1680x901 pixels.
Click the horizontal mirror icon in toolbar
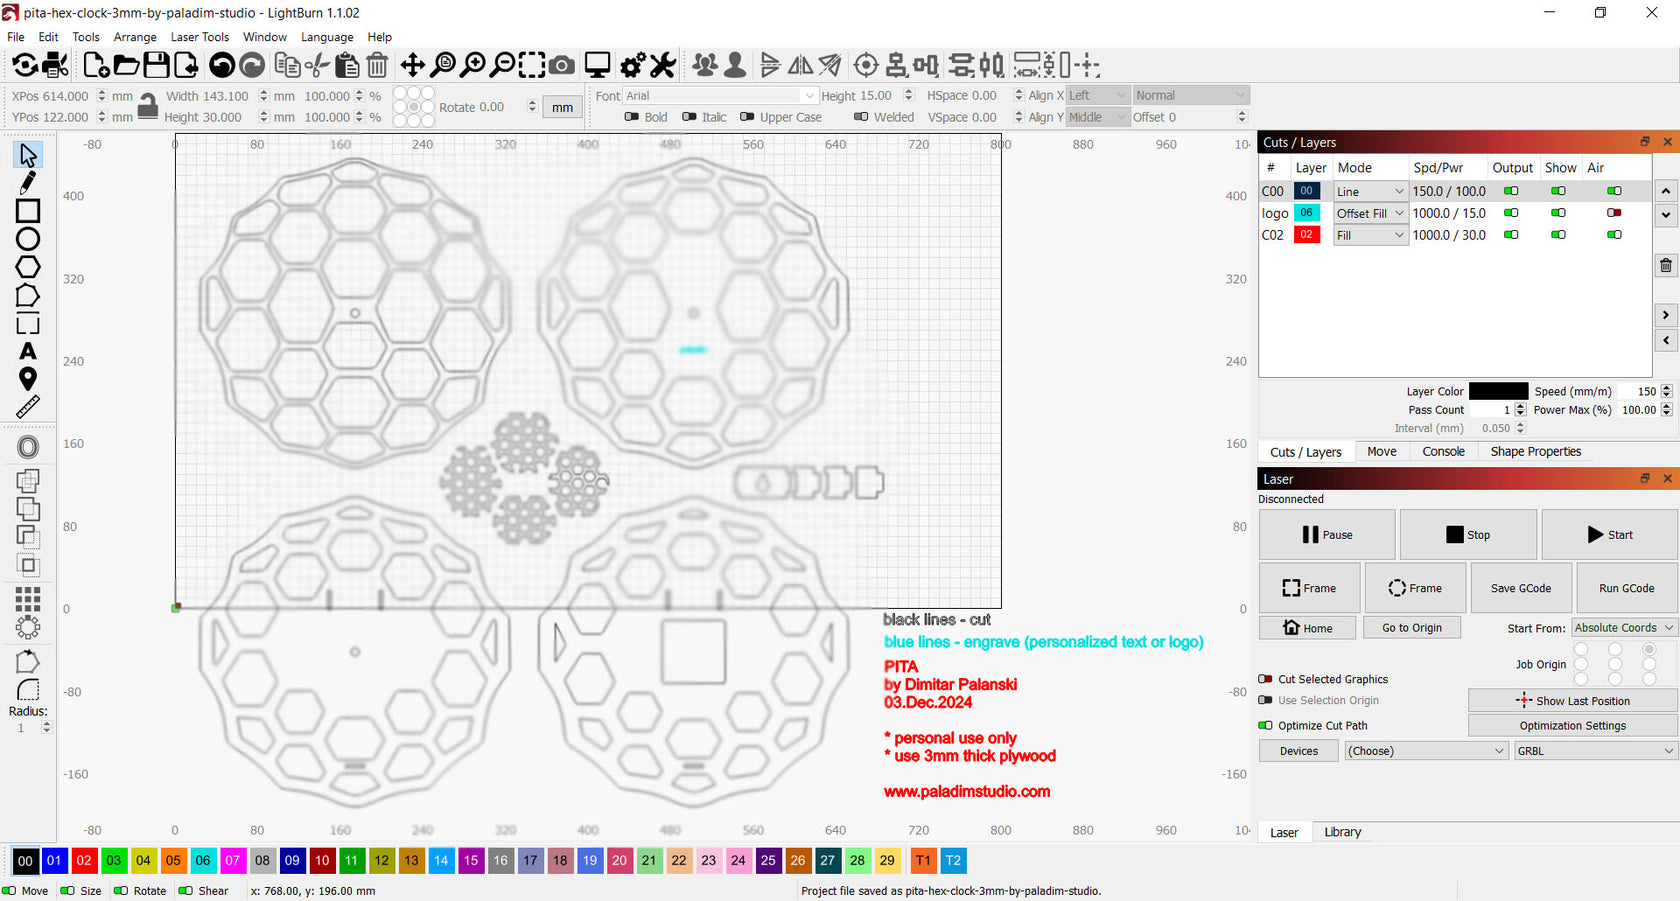point(800,64)
